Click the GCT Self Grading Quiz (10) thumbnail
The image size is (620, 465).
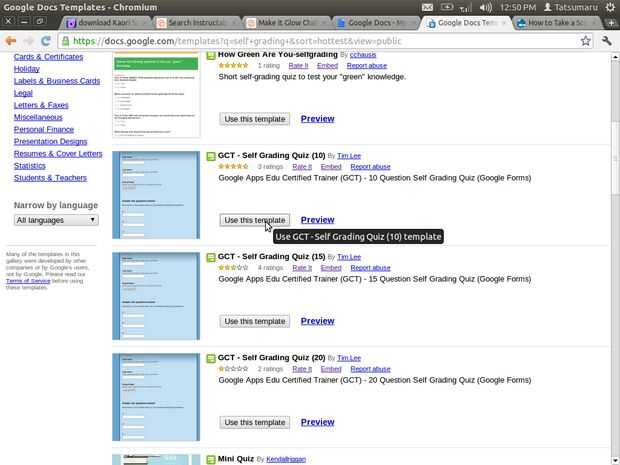[x=156, y=195]
